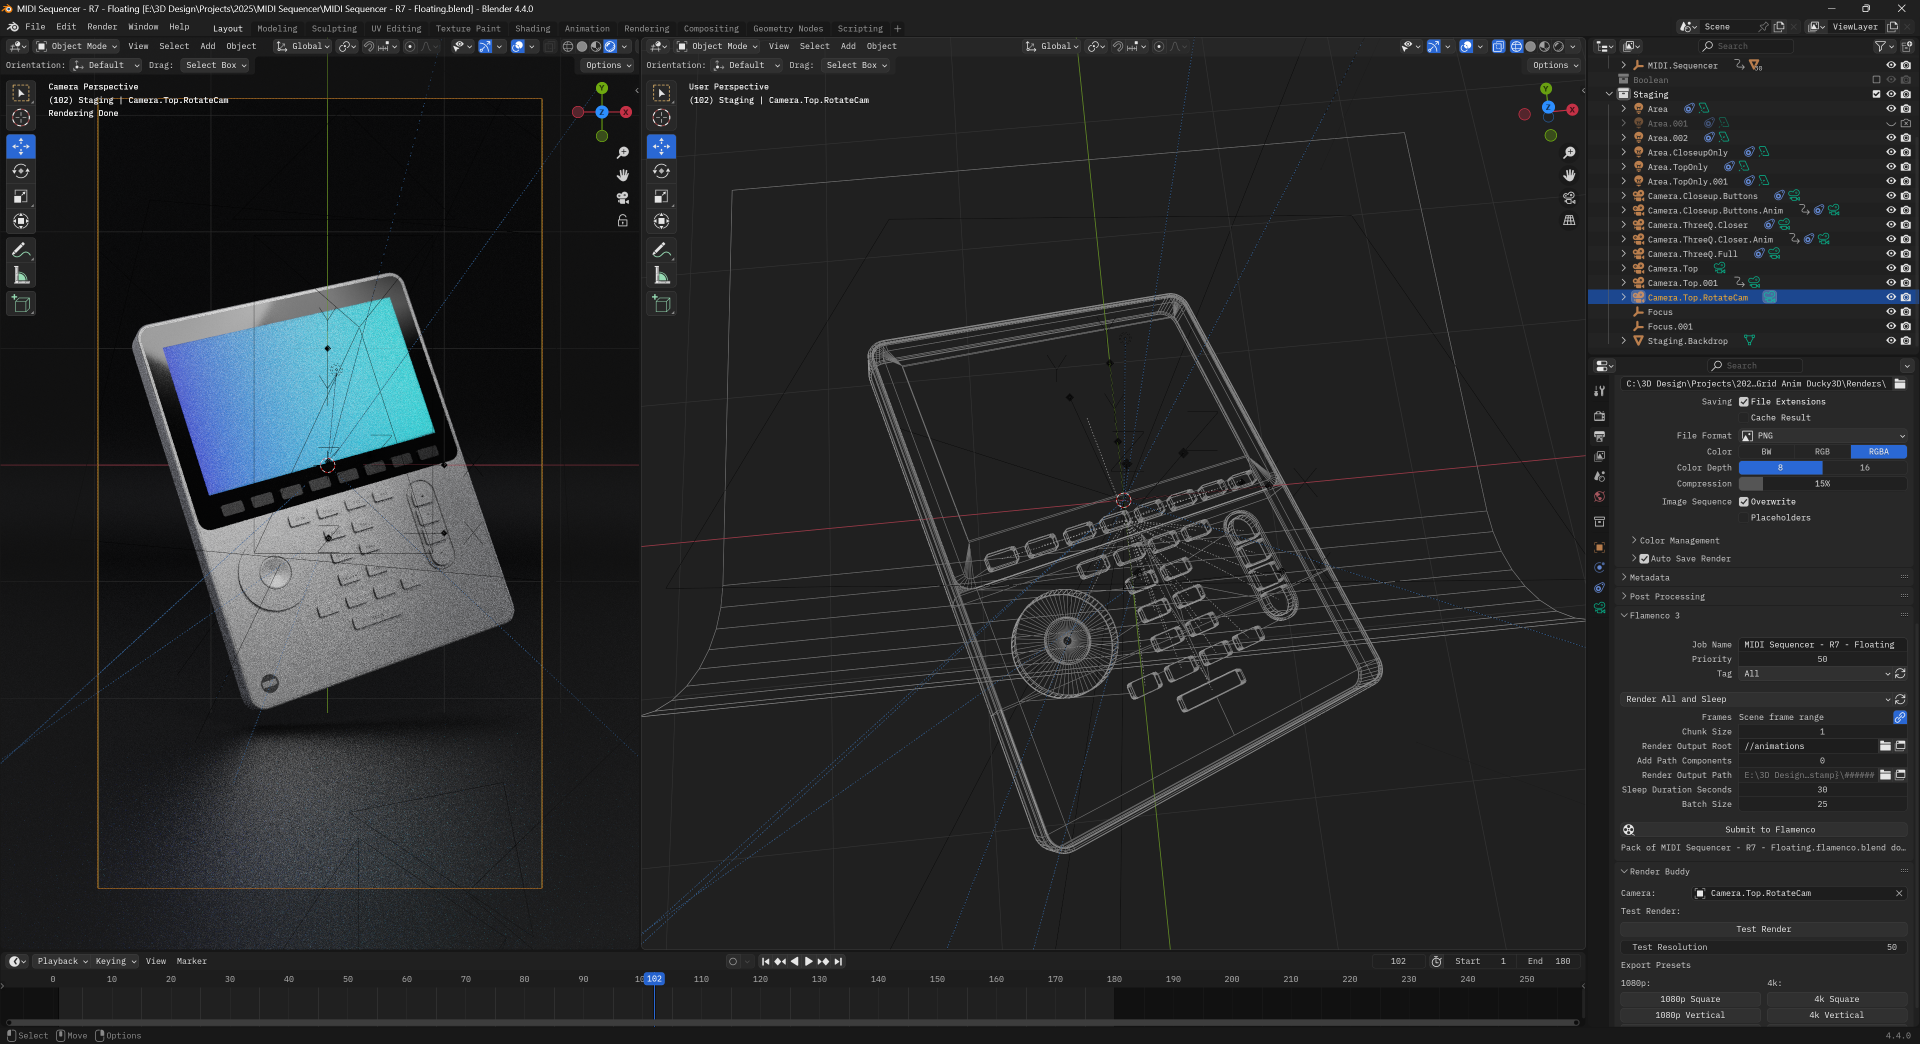Click the current frame field showing 102
Screen dimensions: 1920x1044
[1398, 961]
